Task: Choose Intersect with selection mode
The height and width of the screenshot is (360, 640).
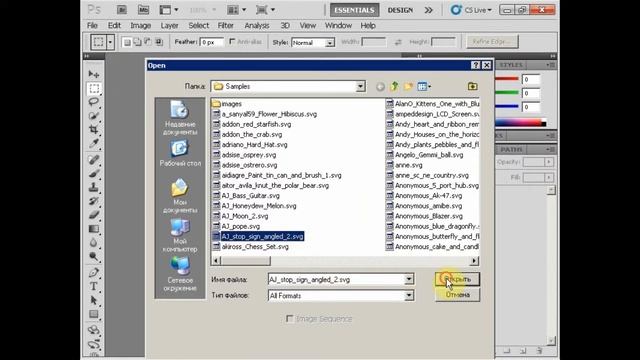Action: (x=158, y=42)
